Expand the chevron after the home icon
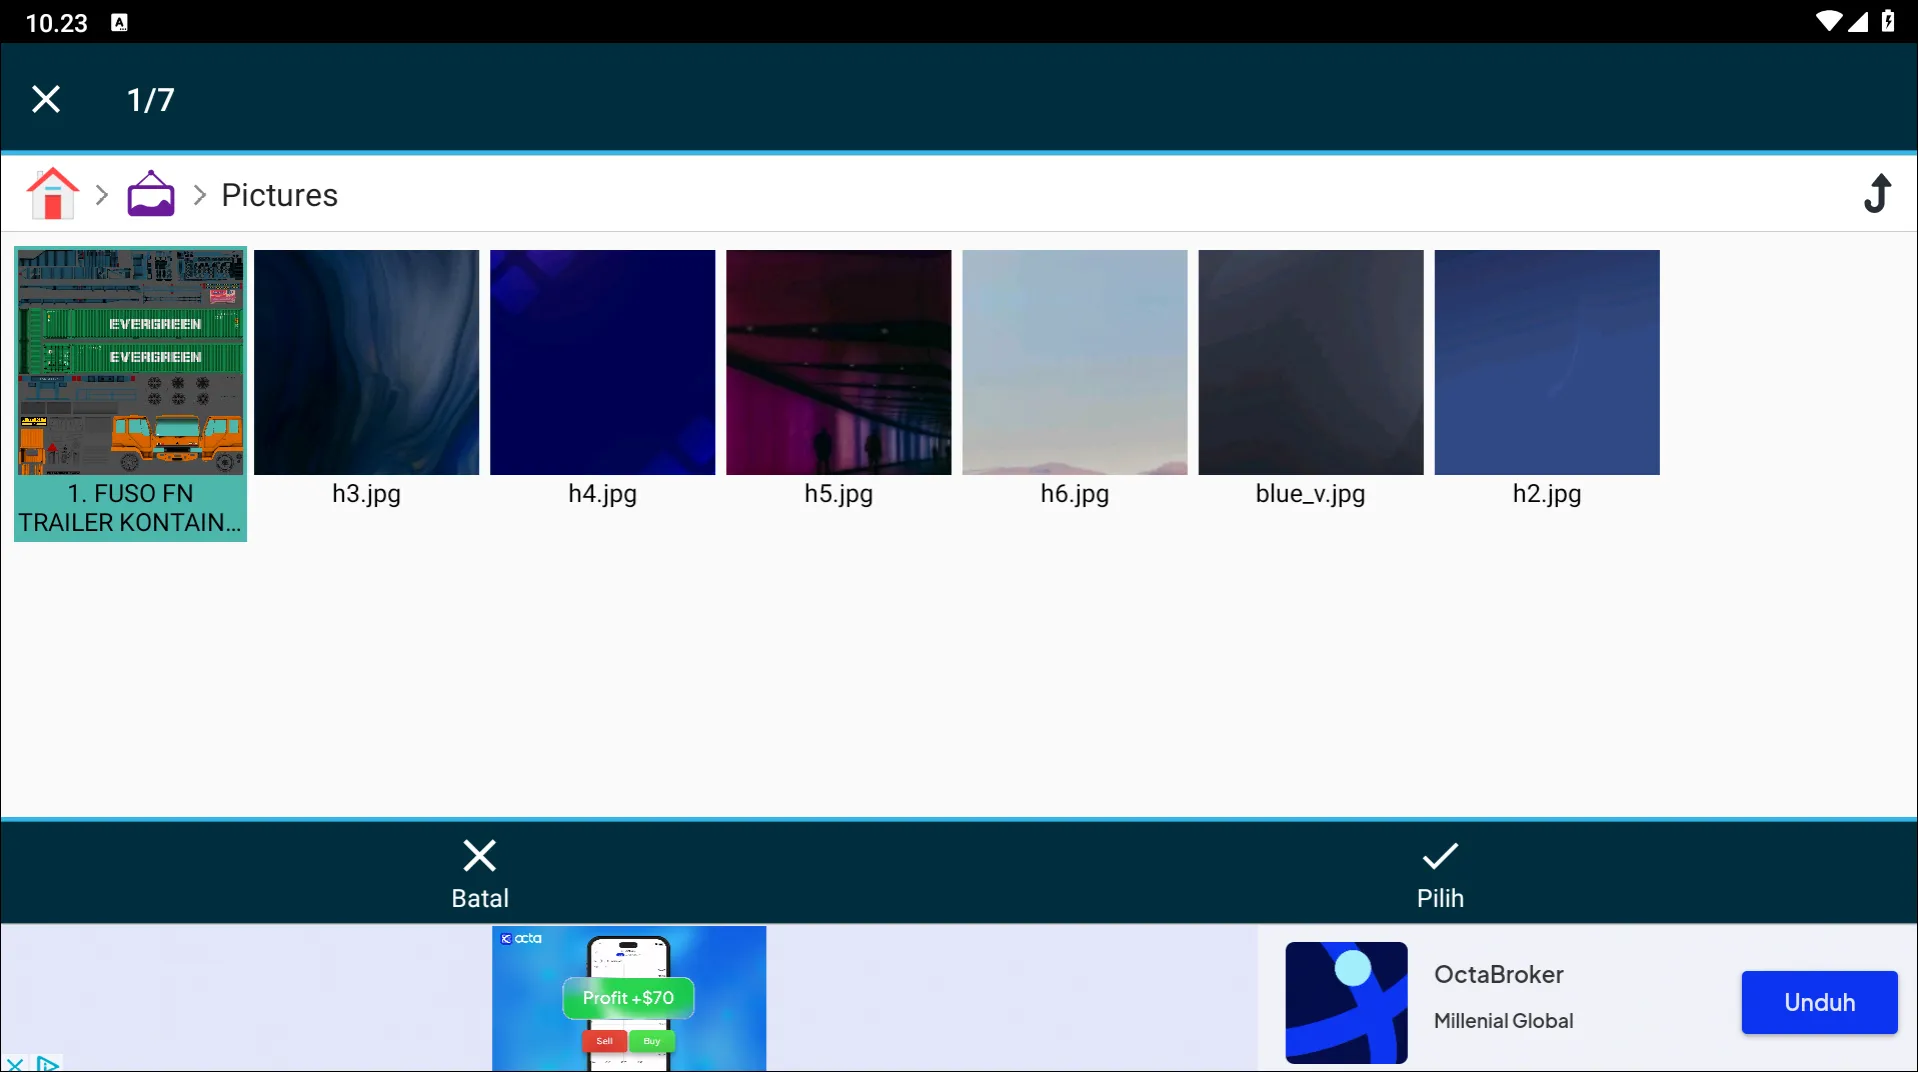This screenshot has height=1072, width=1918. coord(102,195)
